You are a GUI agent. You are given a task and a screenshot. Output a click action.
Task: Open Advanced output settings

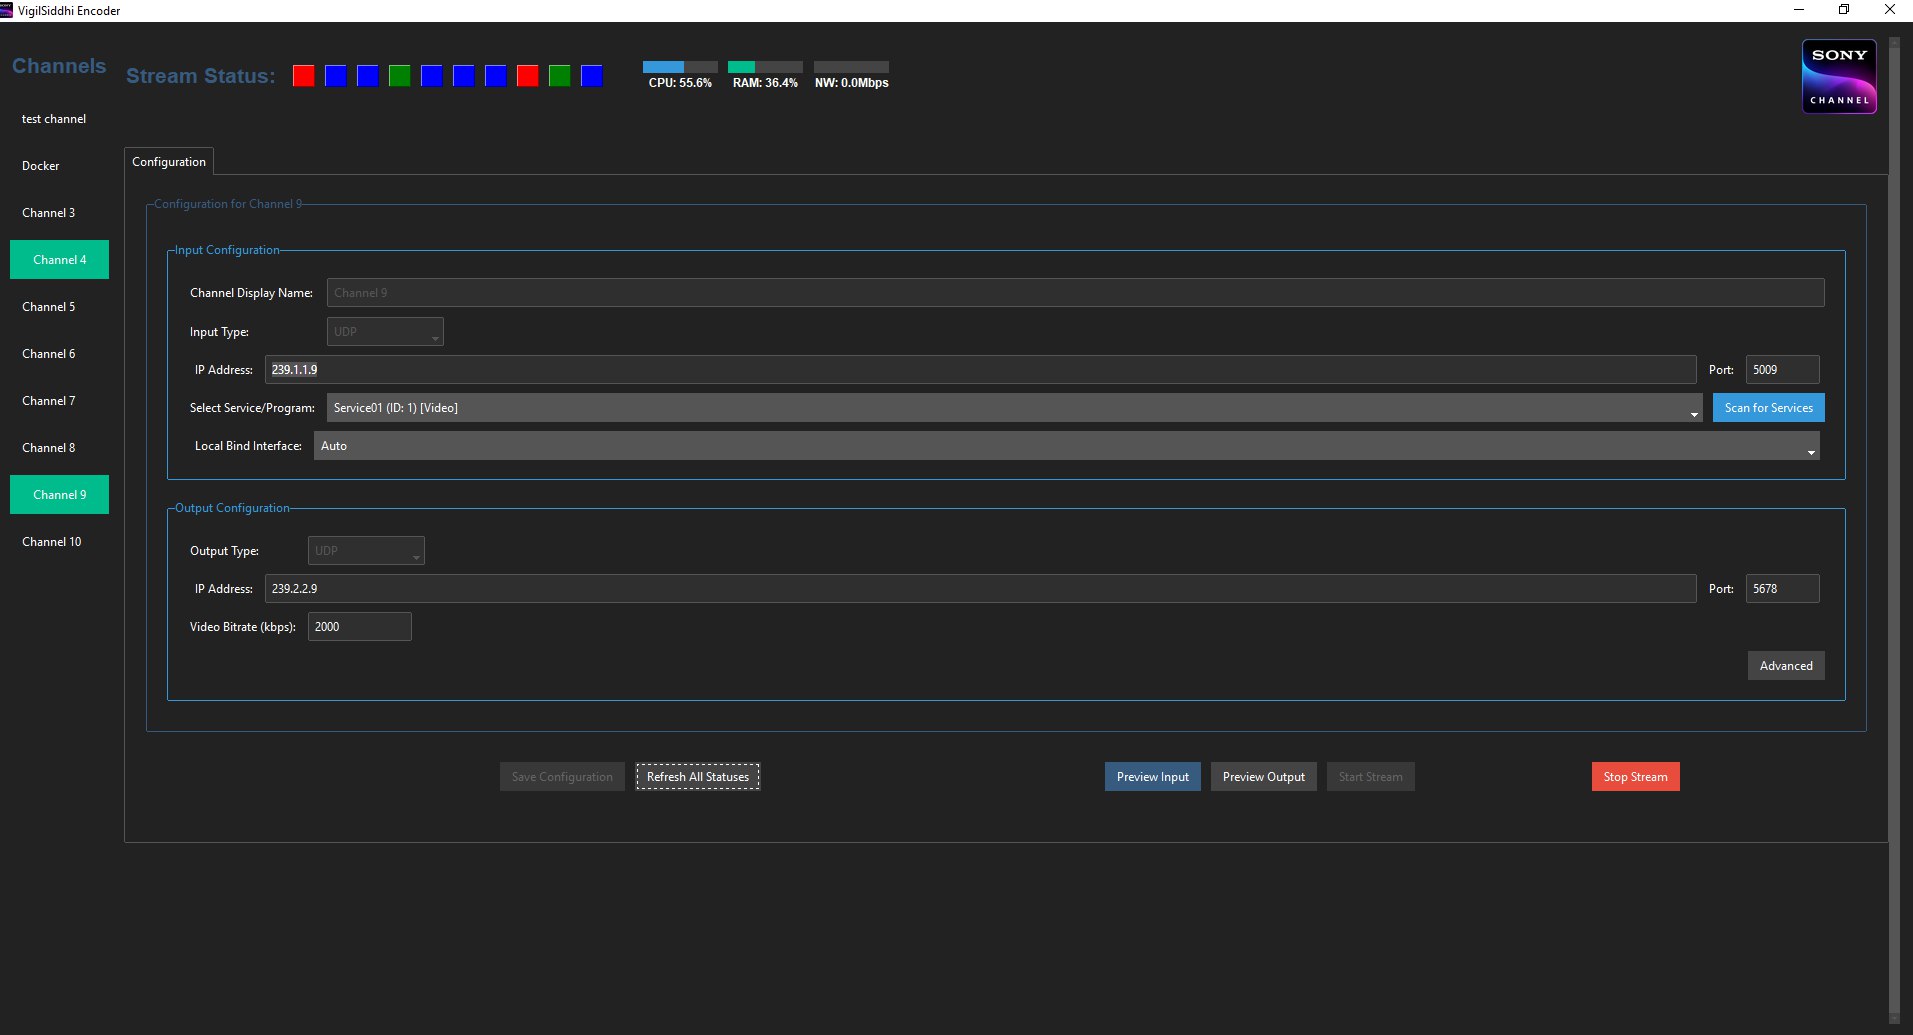coord(1785,665)
